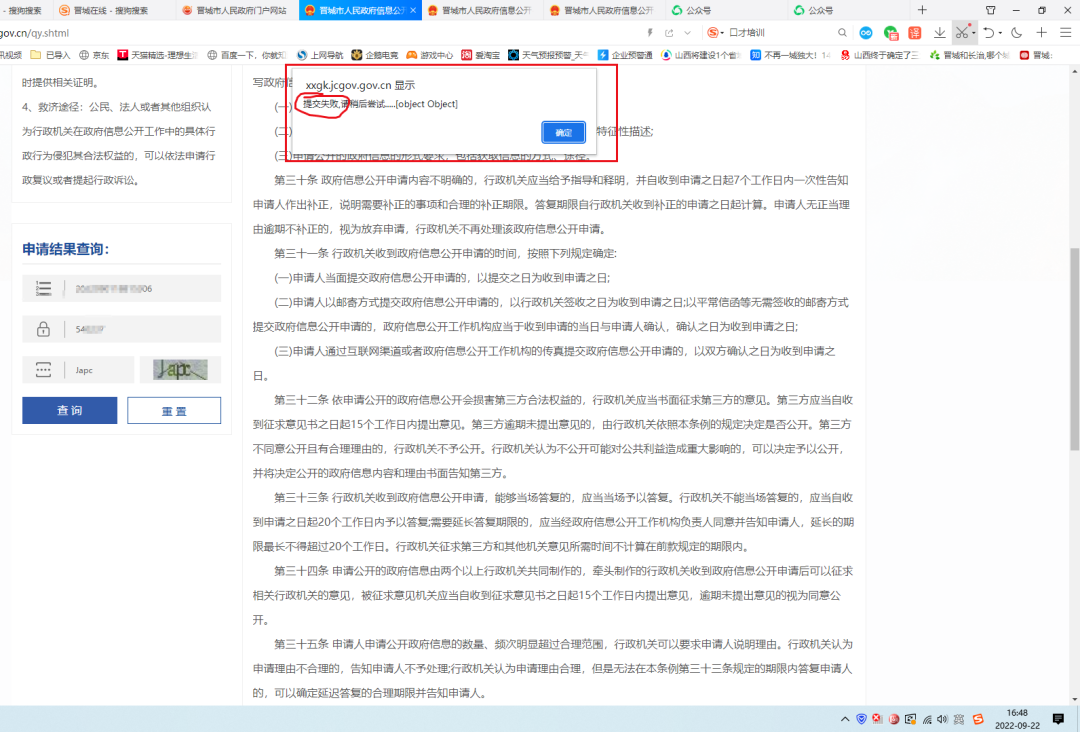Open the 企鹅电竞 bookmark

(375, 55)
